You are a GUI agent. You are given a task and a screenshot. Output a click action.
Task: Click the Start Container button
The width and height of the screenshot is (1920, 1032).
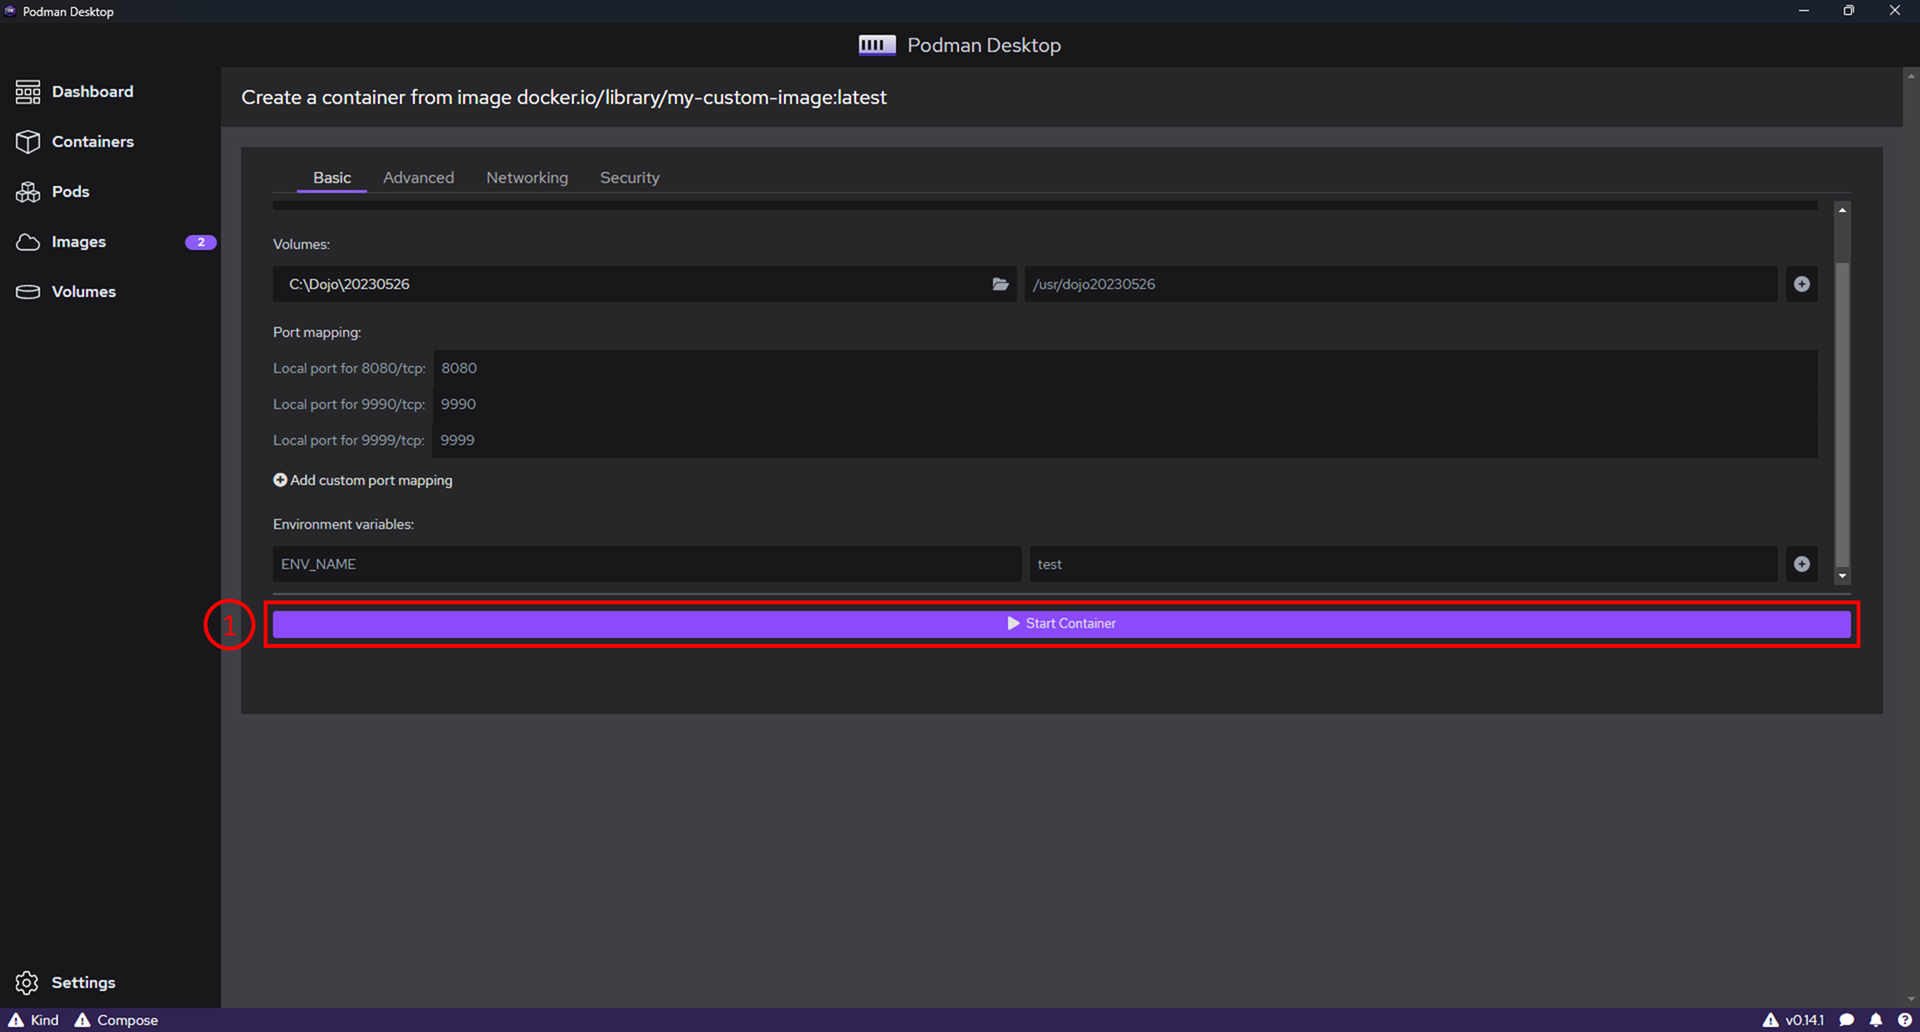1061,623
